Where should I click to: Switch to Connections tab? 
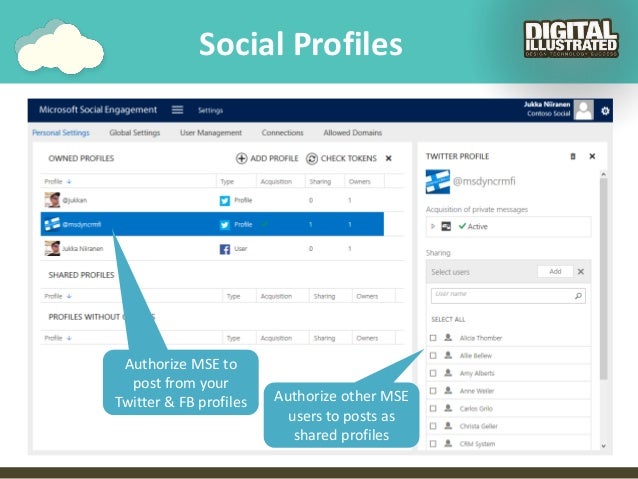(x=282, y=133)
